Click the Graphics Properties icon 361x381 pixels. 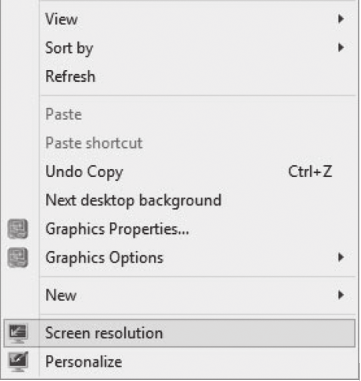coord(18,229)
